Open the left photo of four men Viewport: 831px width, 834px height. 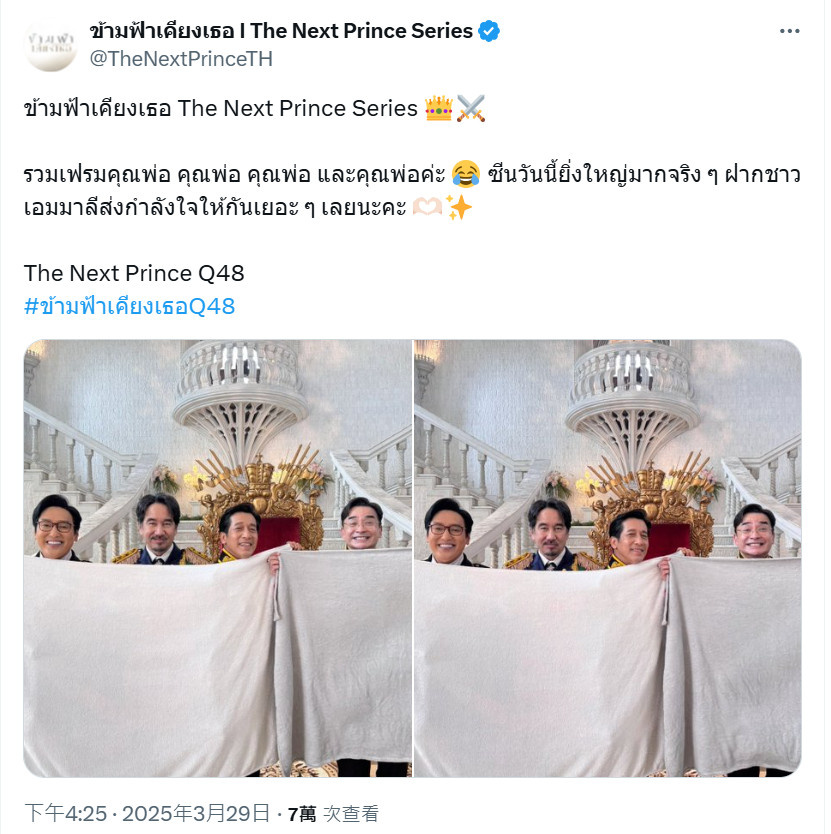[218, 558]
